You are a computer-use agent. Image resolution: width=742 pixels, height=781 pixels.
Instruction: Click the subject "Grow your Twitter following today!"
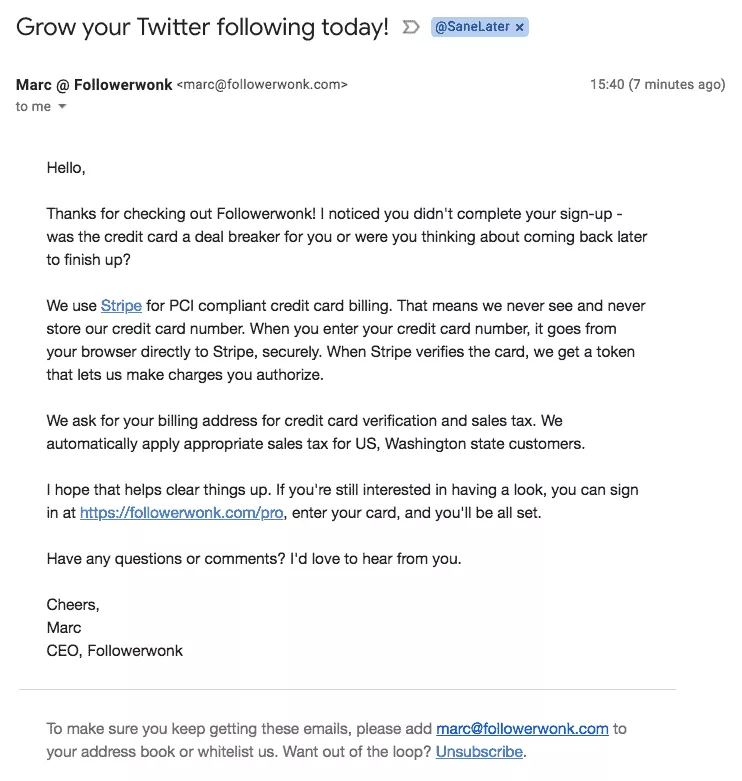[202, 28]
